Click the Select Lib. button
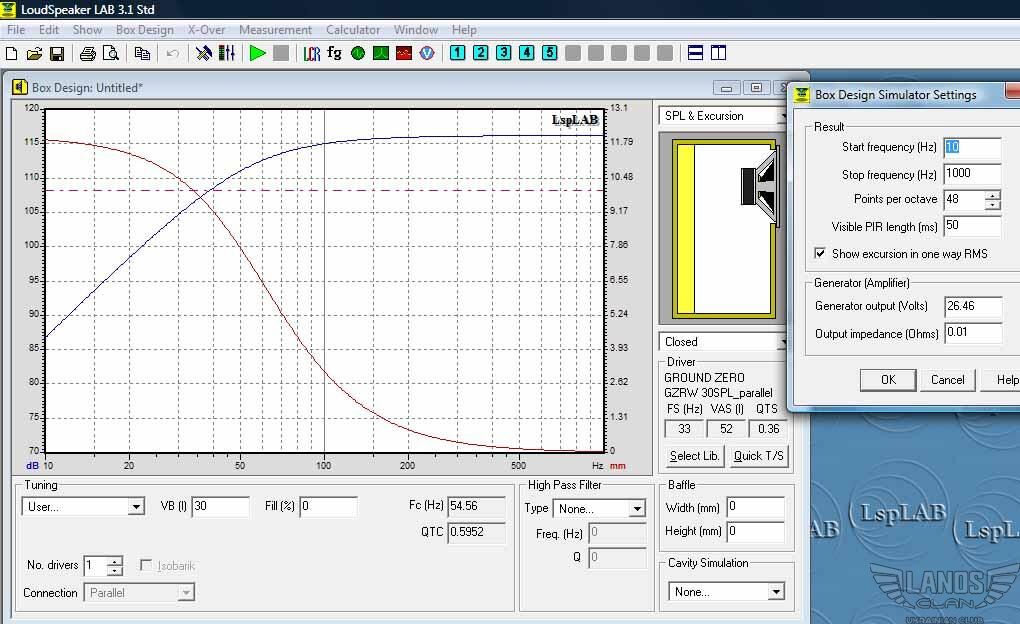 (x=694, y=456)
